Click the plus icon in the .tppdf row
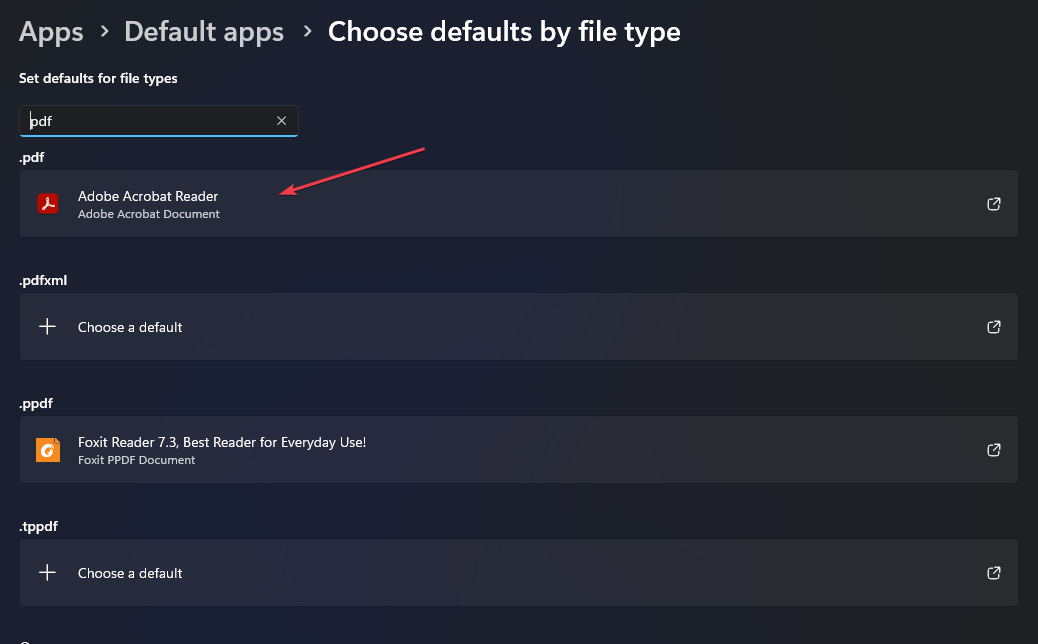Viewport: 1038px width, 644px height. tap(47, 573)
